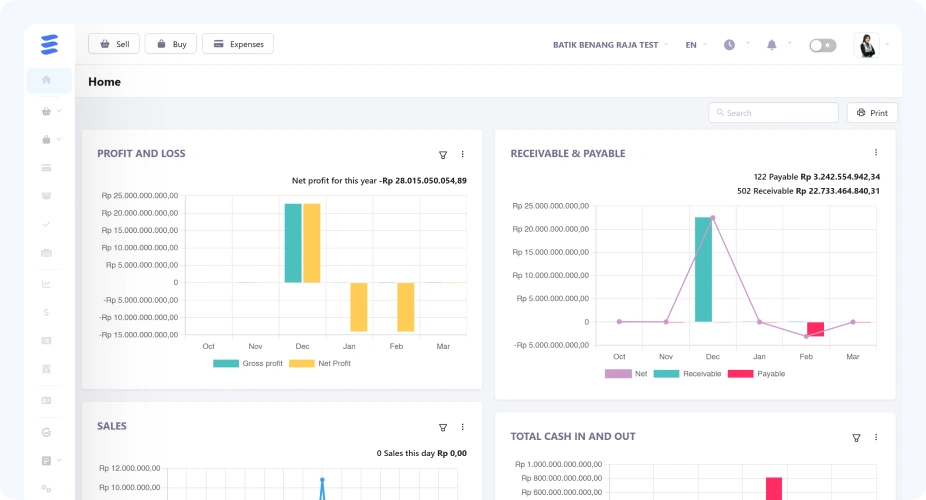Click the plain checkmark sidebar icon
Viewport: 926px width, 500px height.
pyautogui.click(x=46, y=224)
